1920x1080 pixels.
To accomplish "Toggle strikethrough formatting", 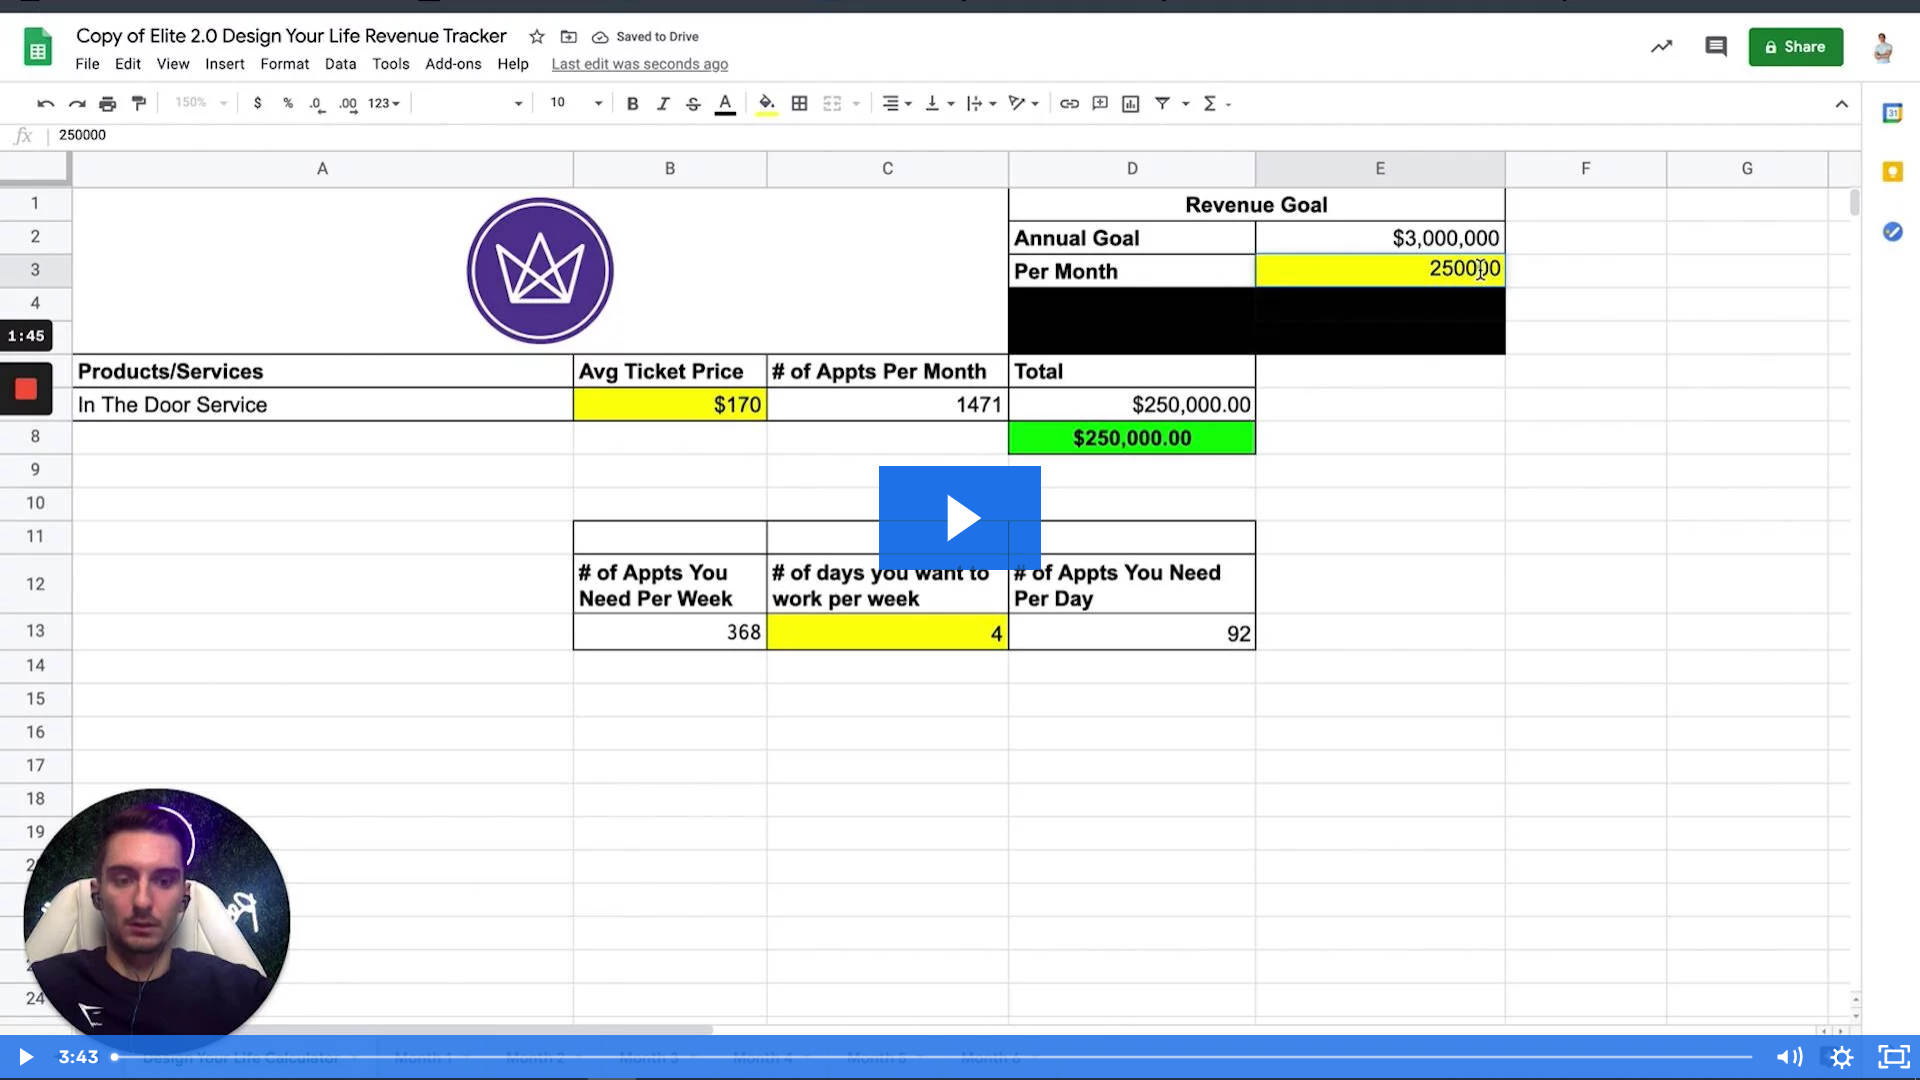I will click(x=693, y=103).
